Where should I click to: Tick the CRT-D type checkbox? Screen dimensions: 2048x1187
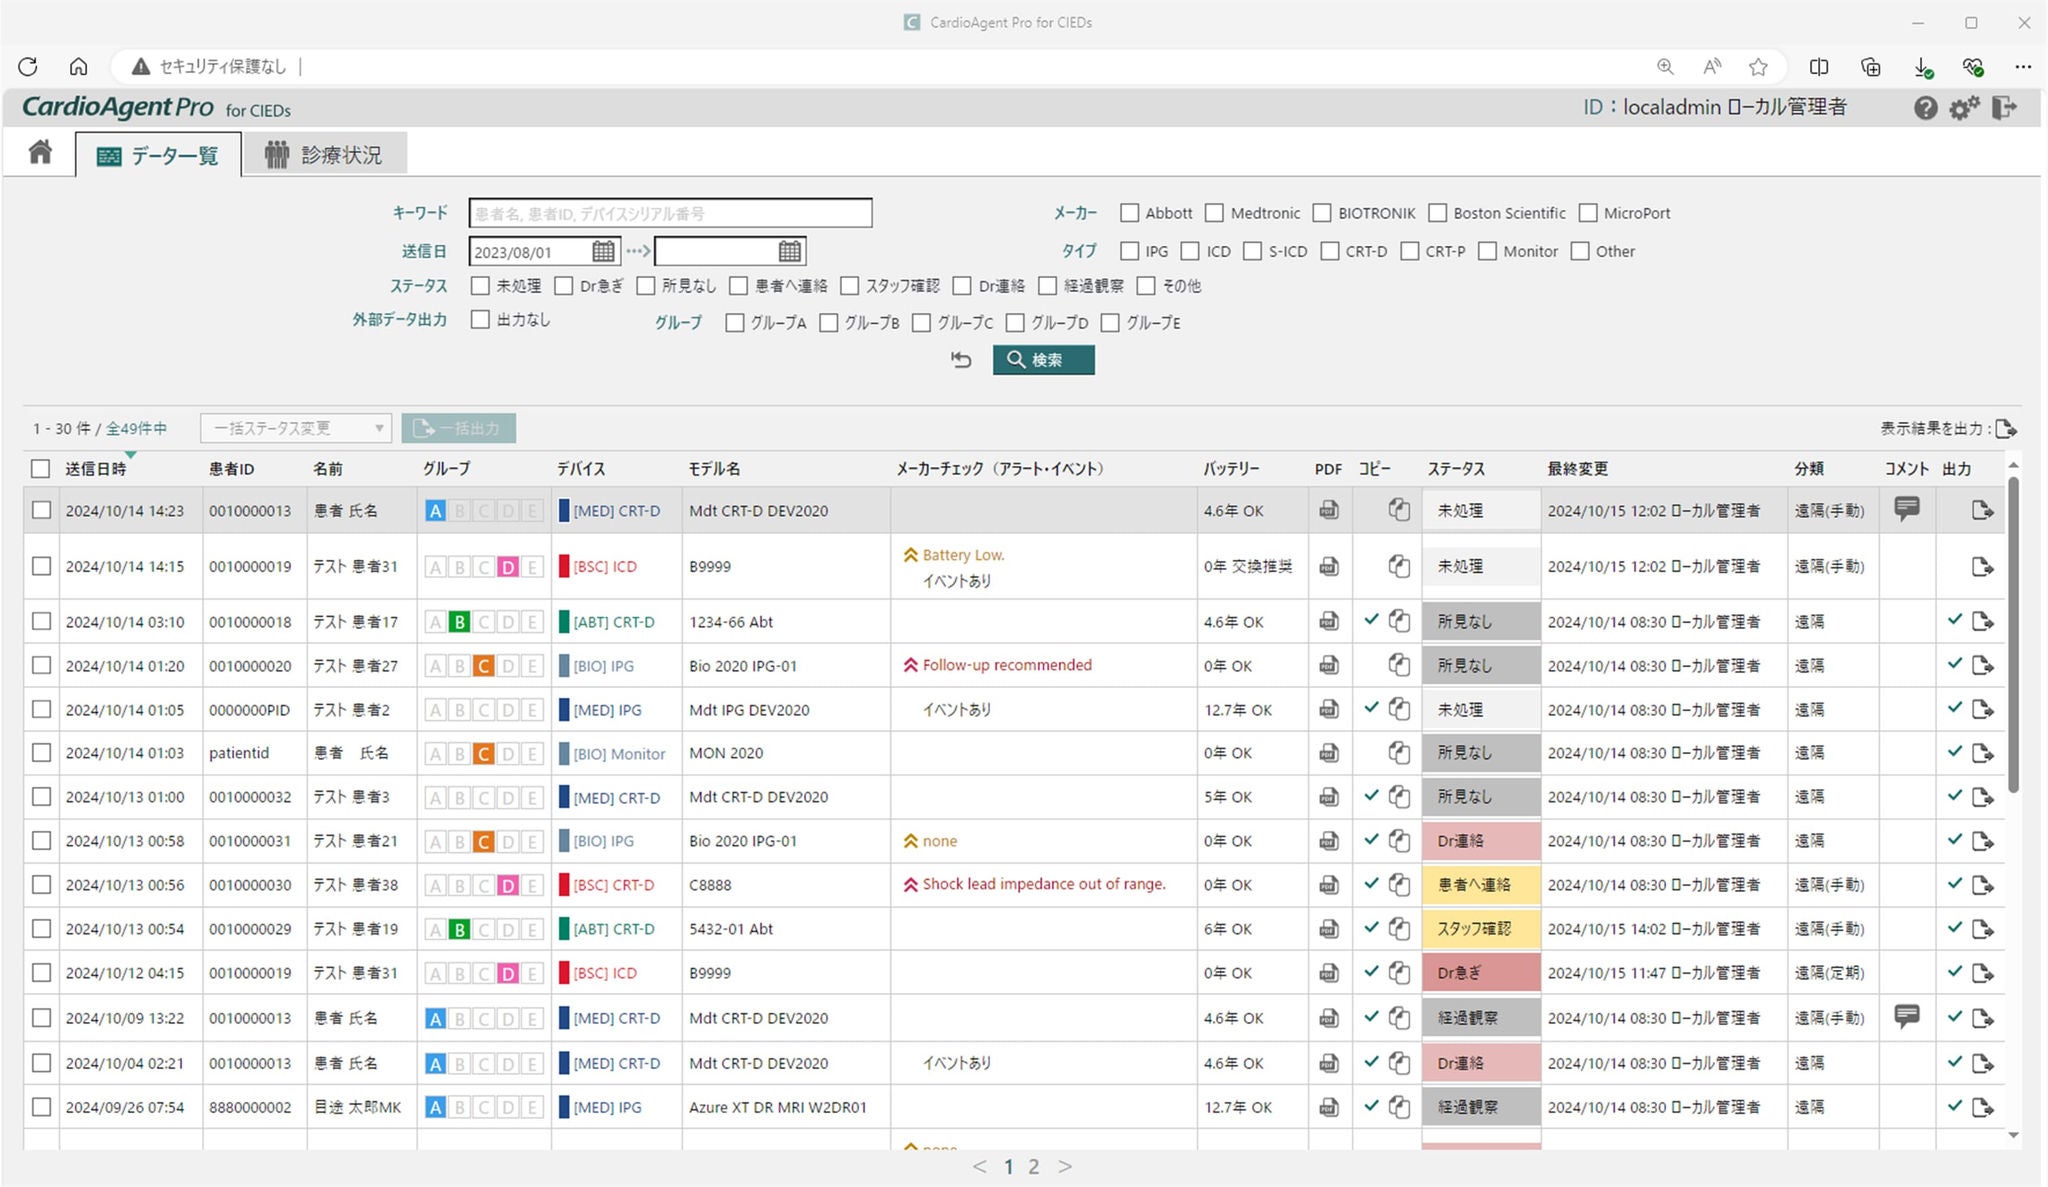tap(1330, 251)
